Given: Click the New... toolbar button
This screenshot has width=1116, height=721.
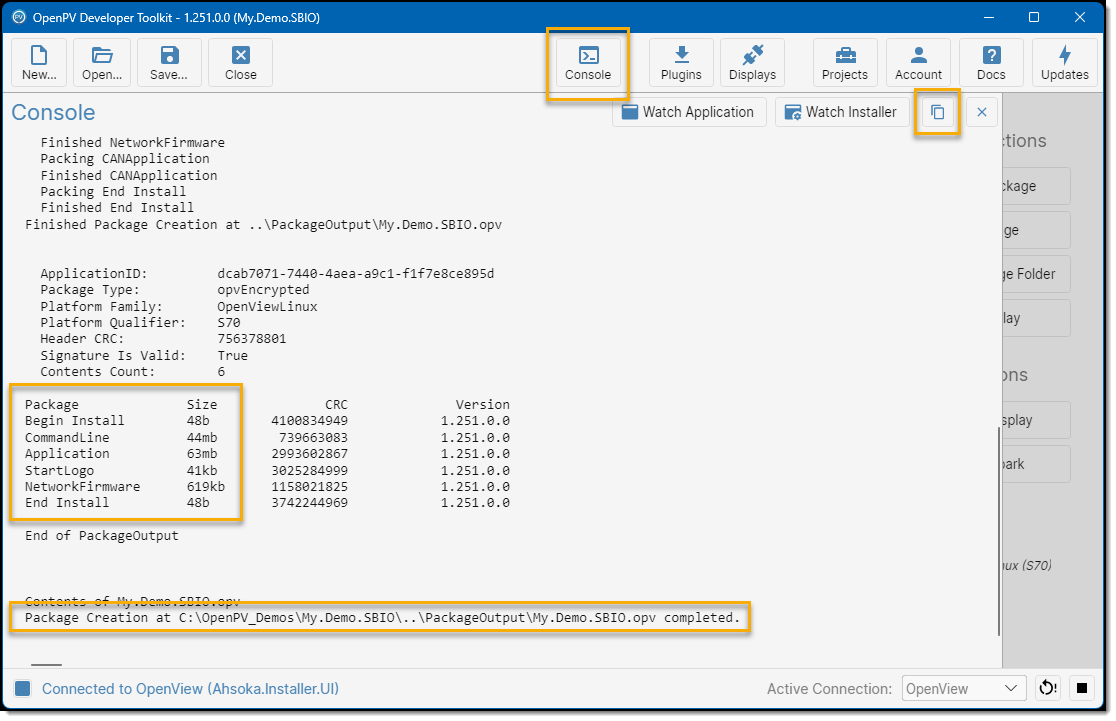Looking at the screenshot, I should click(39, 63).
